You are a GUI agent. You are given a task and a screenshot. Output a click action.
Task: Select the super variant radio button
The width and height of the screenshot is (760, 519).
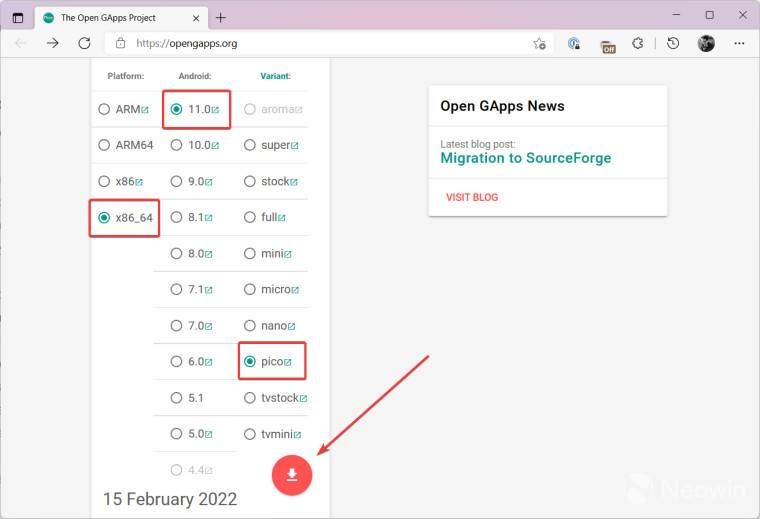(x=250, y=145)
